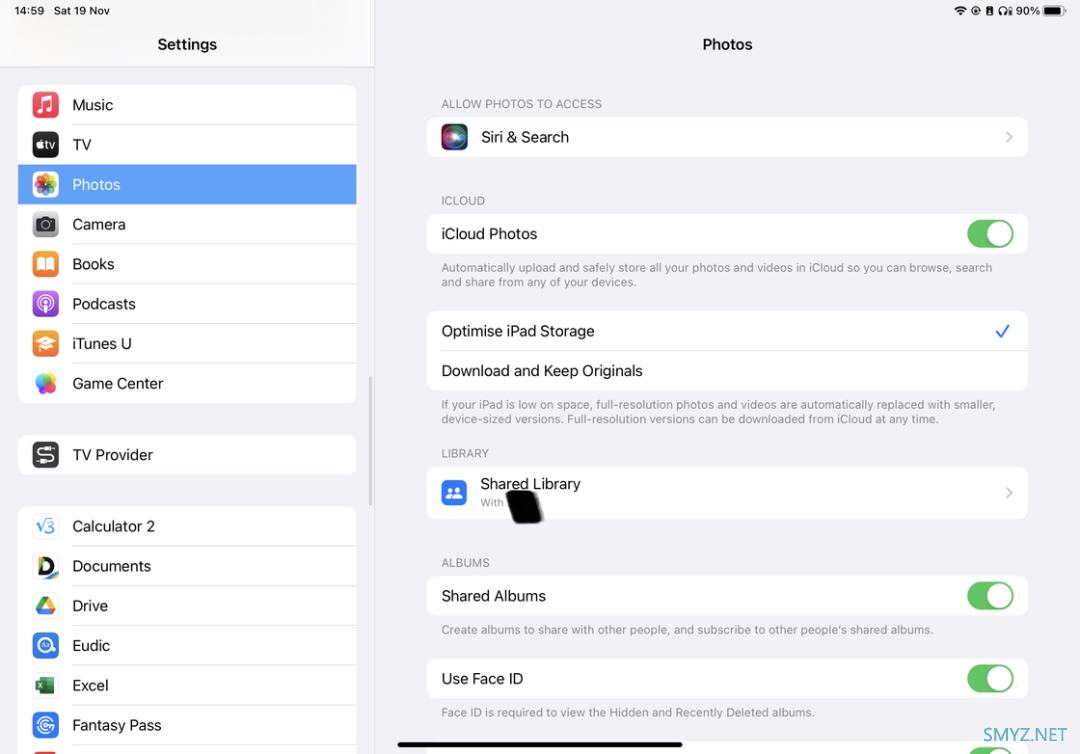This screenshot has width=1080, height=754.
Task: Tap the Photos page title
Action: 727,44
